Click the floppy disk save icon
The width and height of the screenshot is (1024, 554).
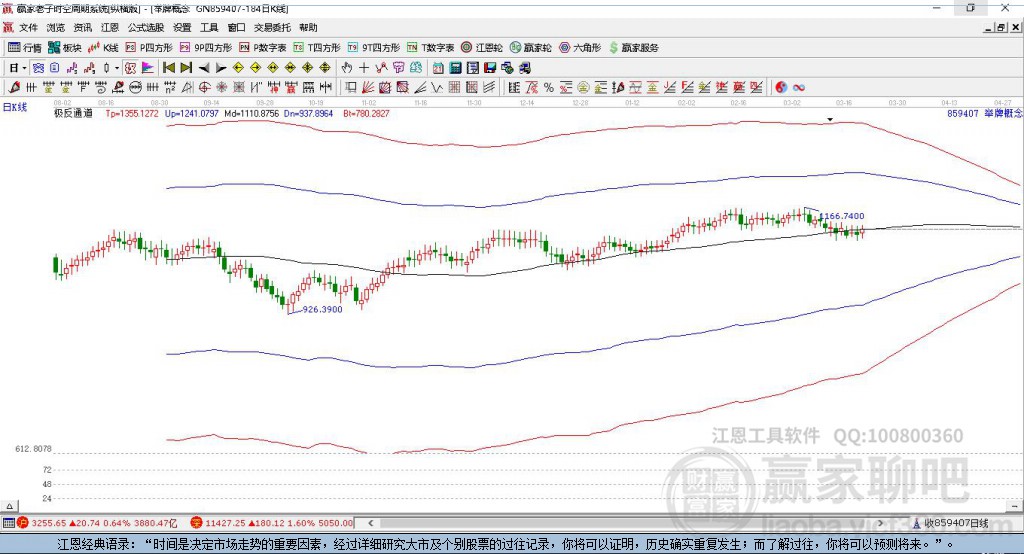[x=490, y=68]
